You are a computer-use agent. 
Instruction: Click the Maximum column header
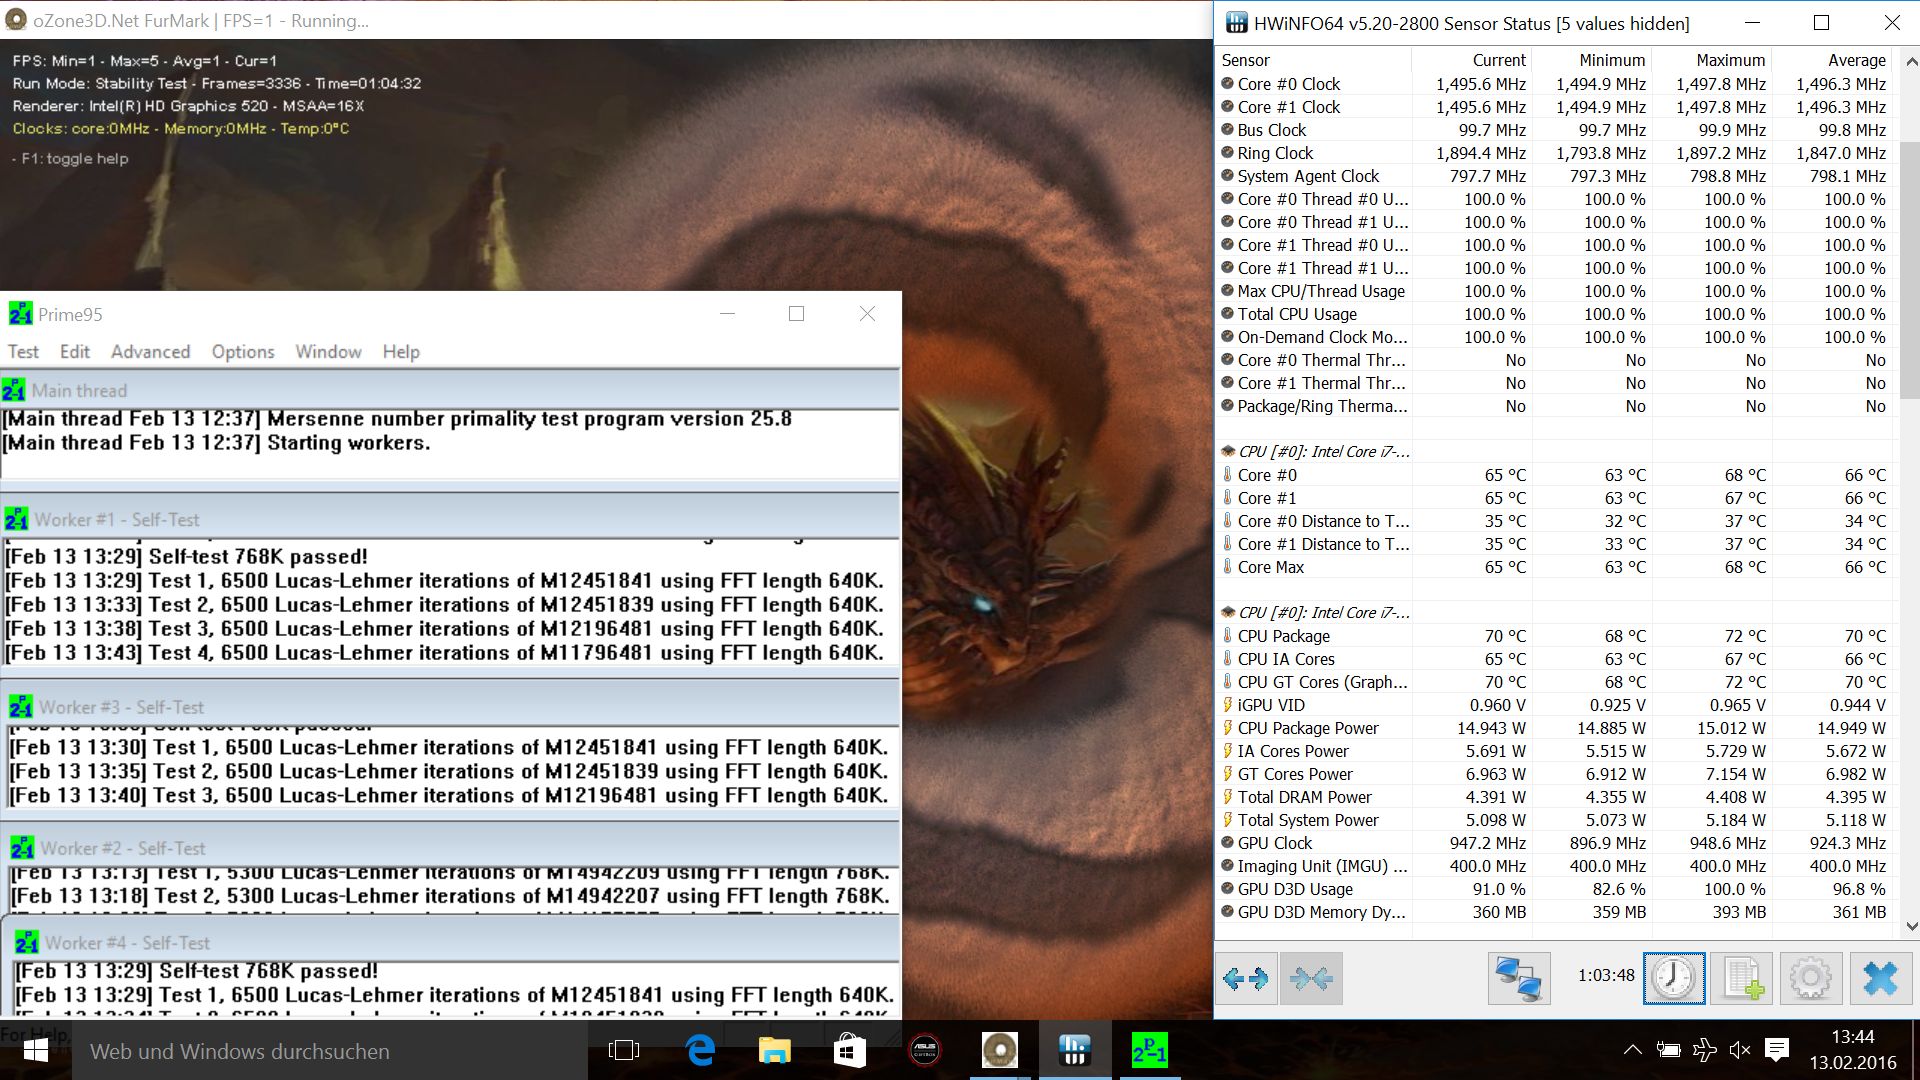tap(1711, 60)
